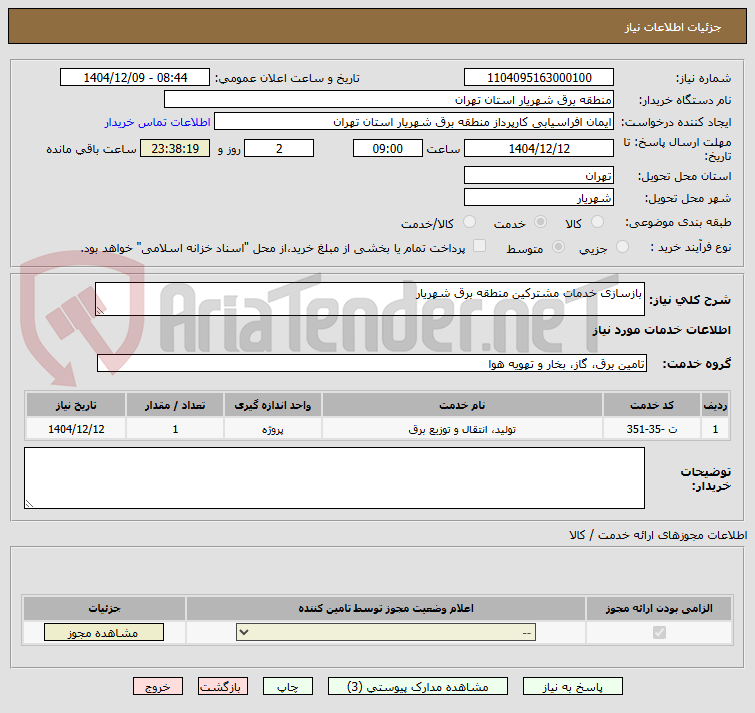Open the license status dropdown
Viewport: 755px width, 713px height.
386,632
